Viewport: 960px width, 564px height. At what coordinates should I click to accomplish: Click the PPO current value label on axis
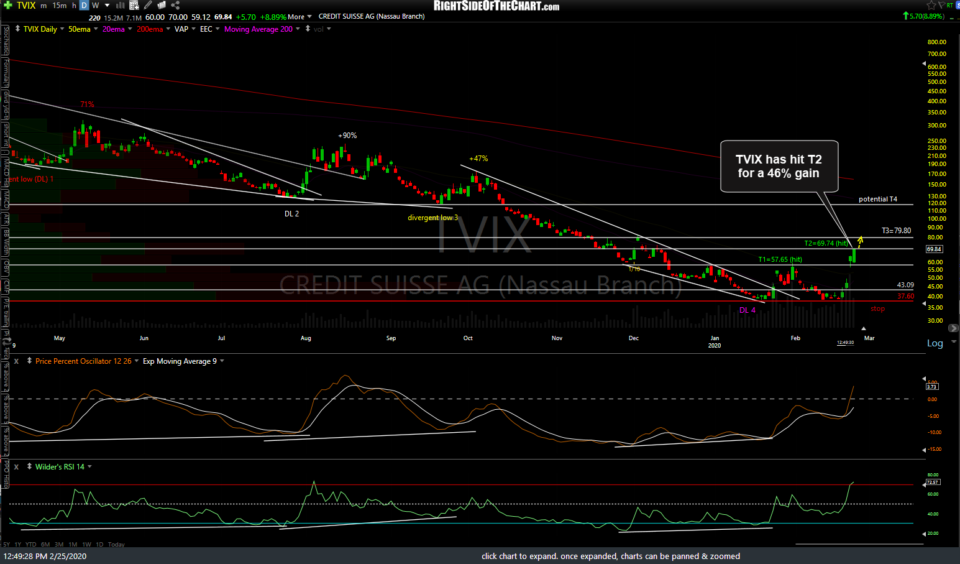932,386
